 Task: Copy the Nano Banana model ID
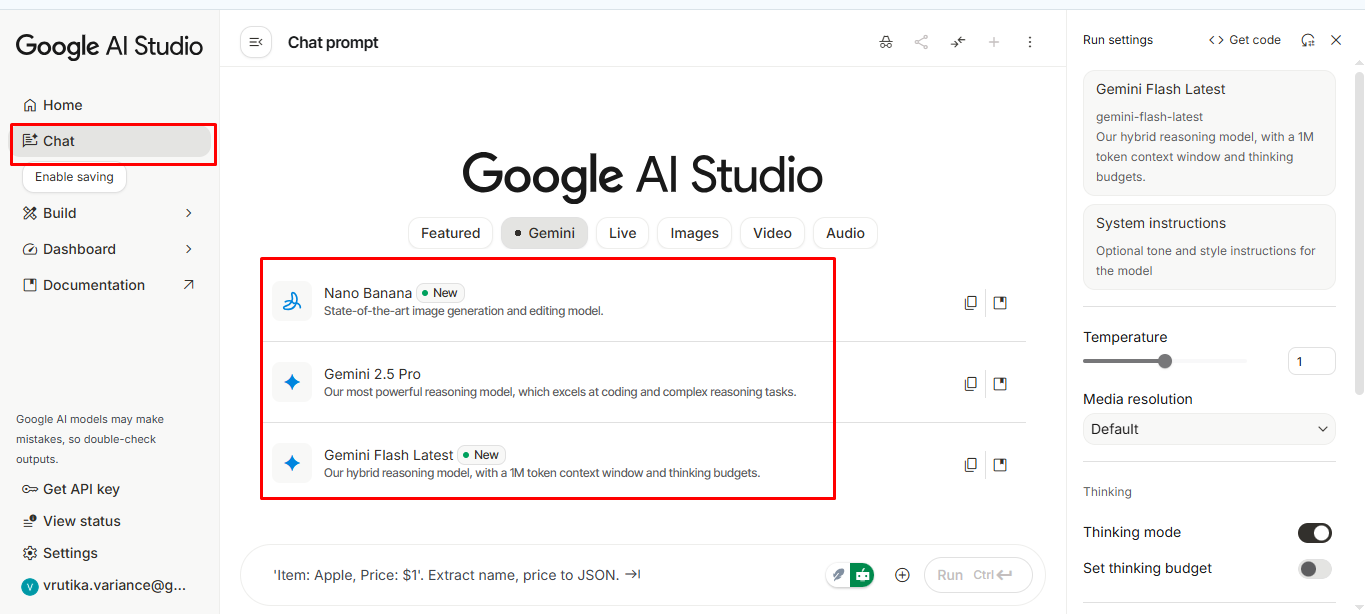pos(970,302)
